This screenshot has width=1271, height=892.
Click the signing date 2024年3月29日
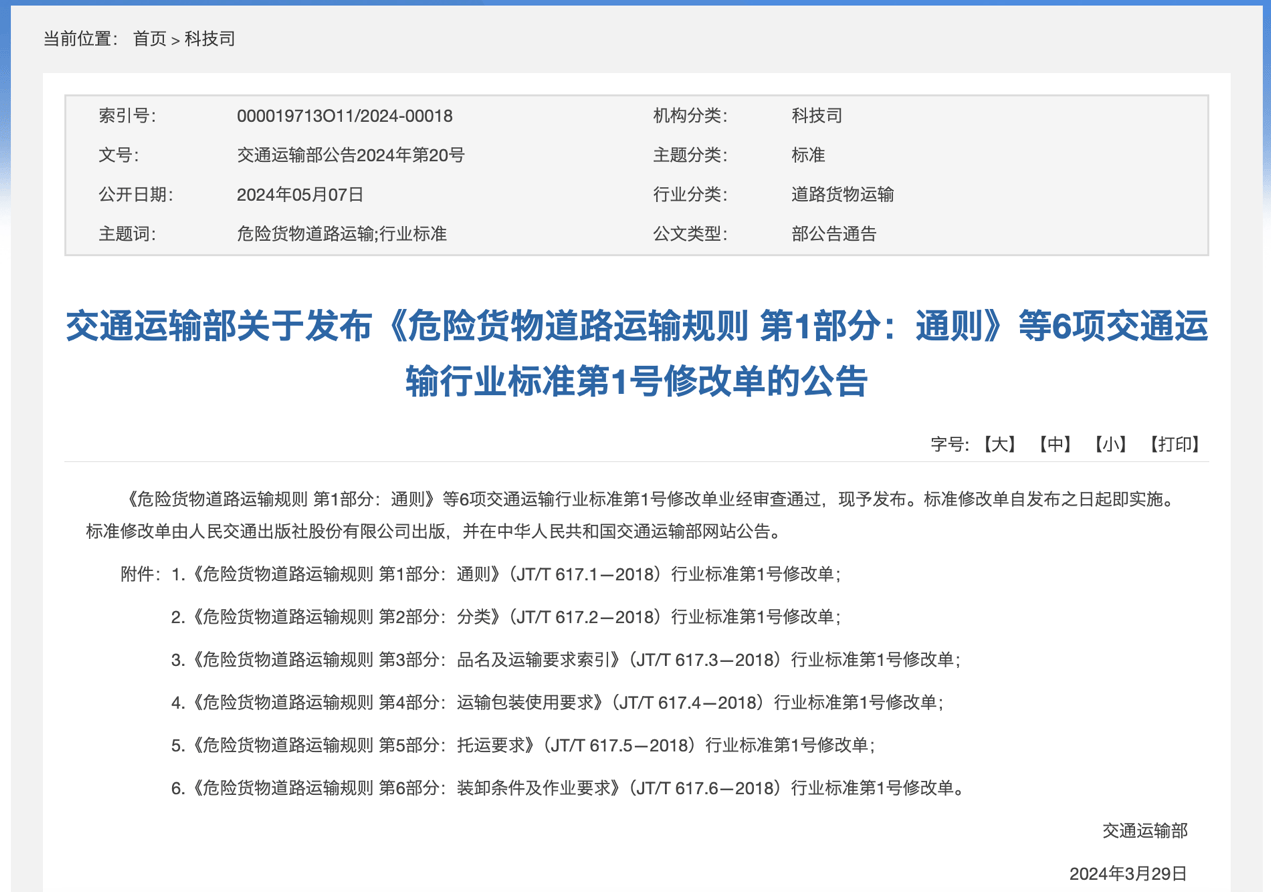click(1127, 873)
